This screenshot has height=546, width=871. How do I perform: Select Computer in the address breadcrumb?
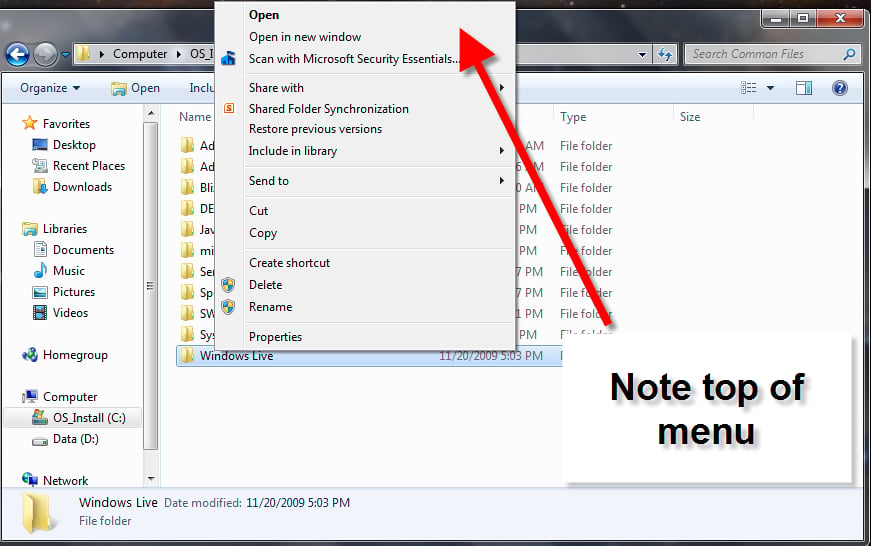[x=139, y=54]
